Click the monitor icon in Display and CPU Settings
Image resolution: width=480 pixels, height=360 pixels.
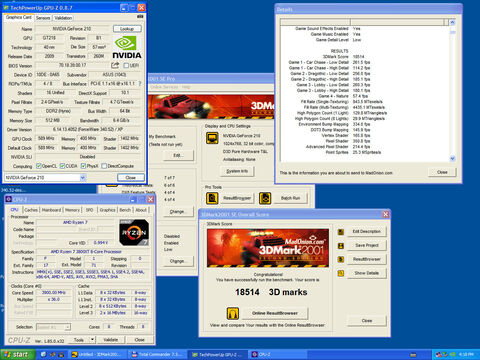[x=212, y=138]
